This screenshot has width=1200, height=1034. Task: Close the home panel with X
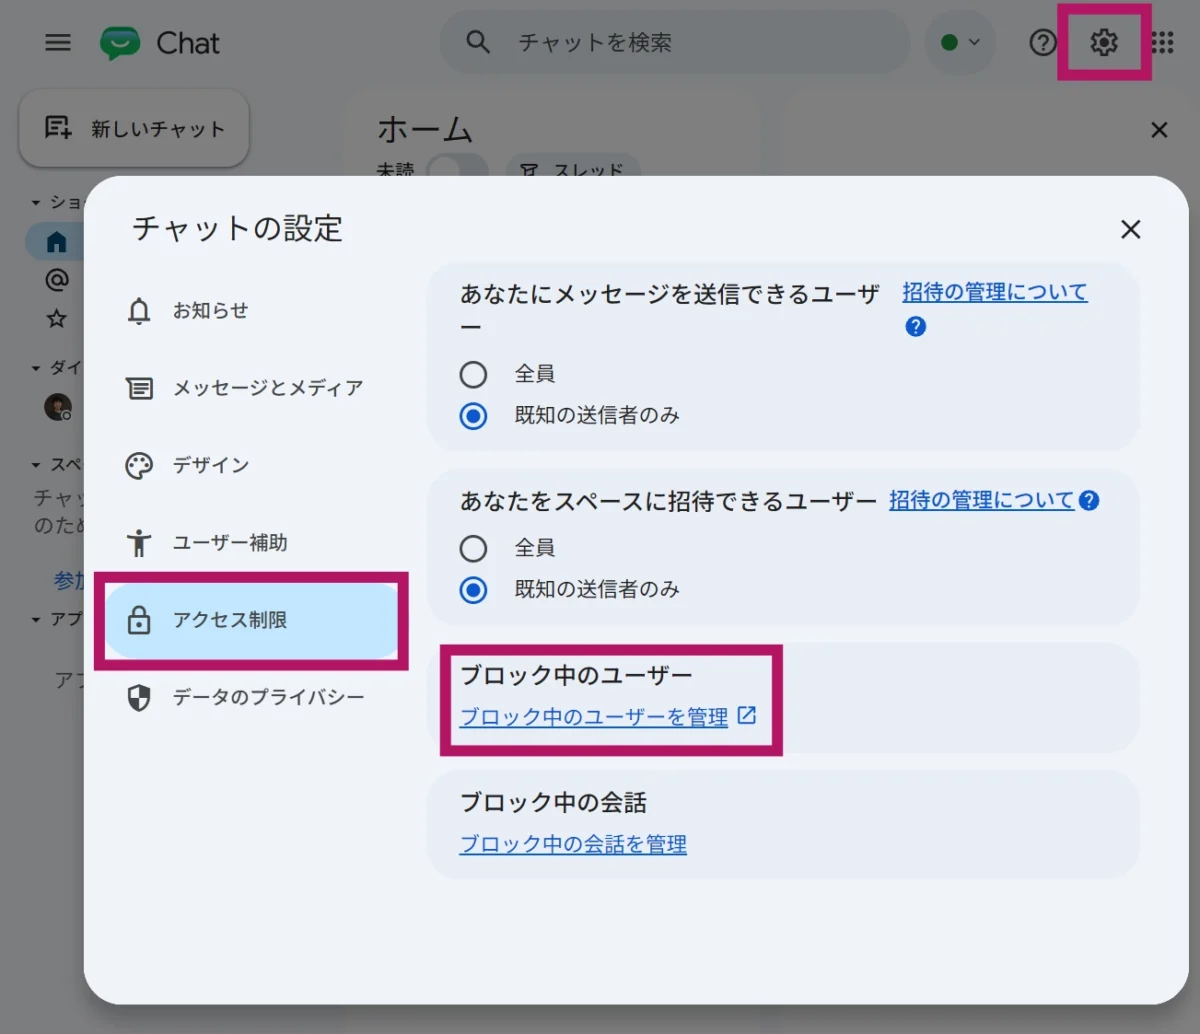pos(1159,130)
